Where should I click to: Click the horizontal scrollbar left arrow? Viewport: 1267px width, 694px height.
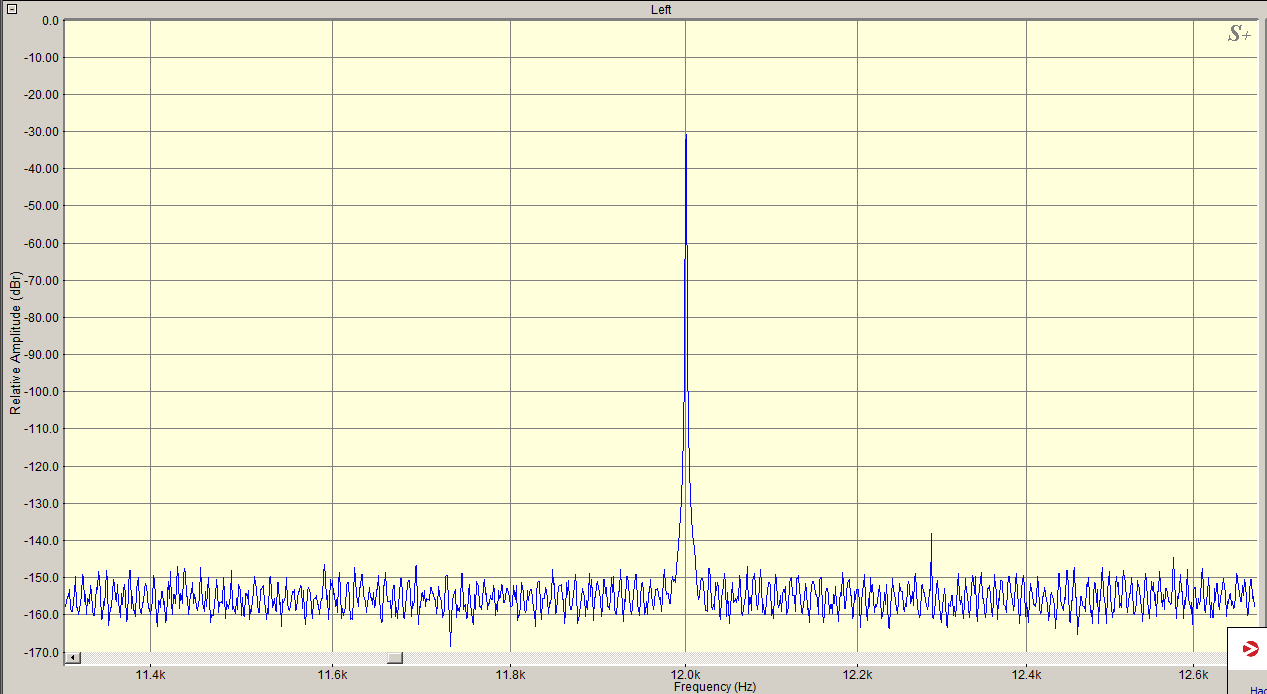click(72, 658)
